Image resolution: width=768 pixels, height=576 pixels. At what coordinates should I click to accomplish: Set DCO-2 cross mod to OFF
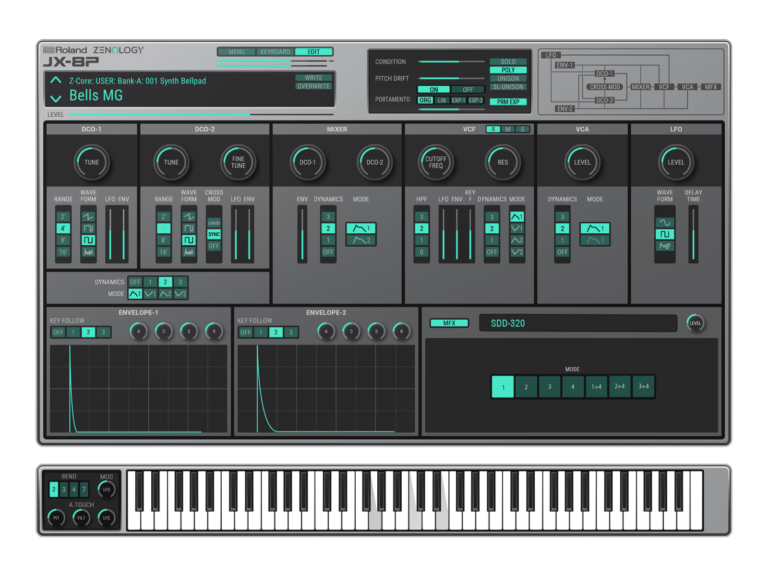pyautogui.click(x=214, y=246)
